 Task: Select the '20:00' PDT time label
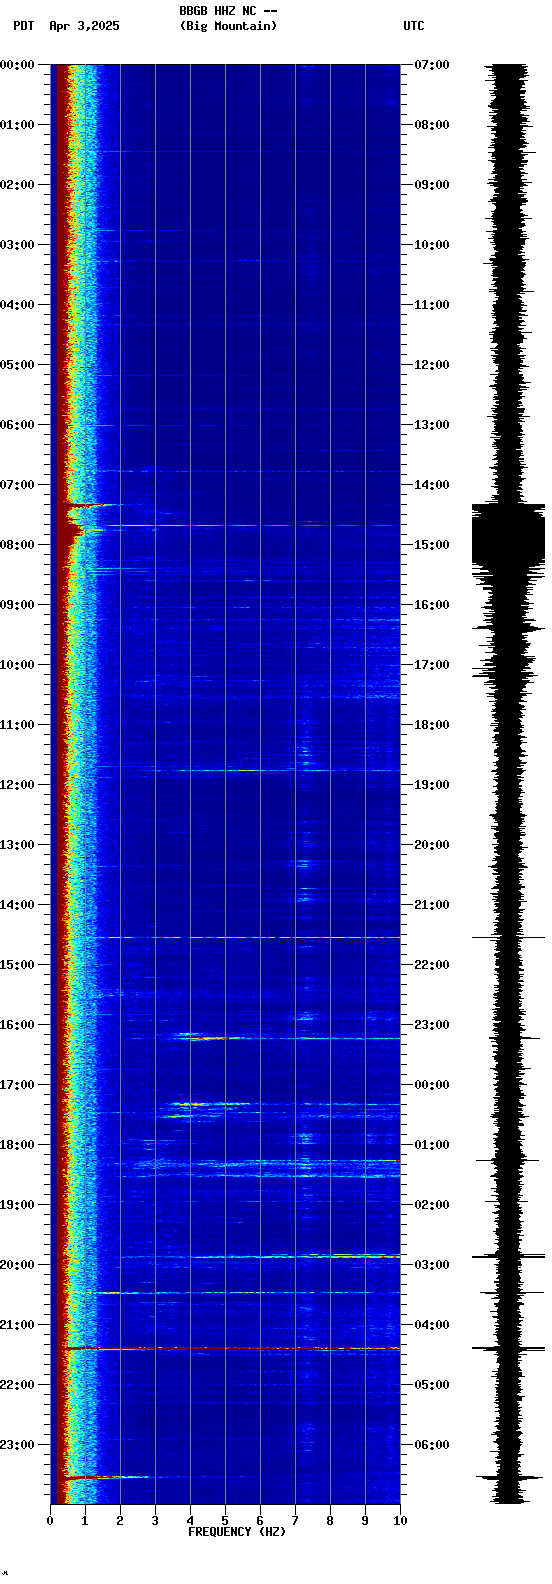[x=17, y=1265]
